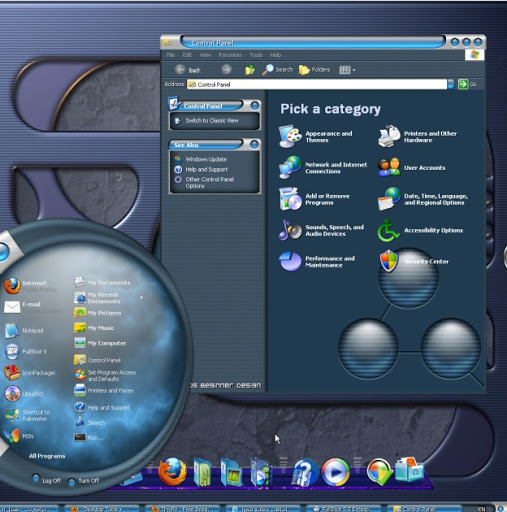
Task: Open Network and Internet Connections category
Action: (323, 168)
